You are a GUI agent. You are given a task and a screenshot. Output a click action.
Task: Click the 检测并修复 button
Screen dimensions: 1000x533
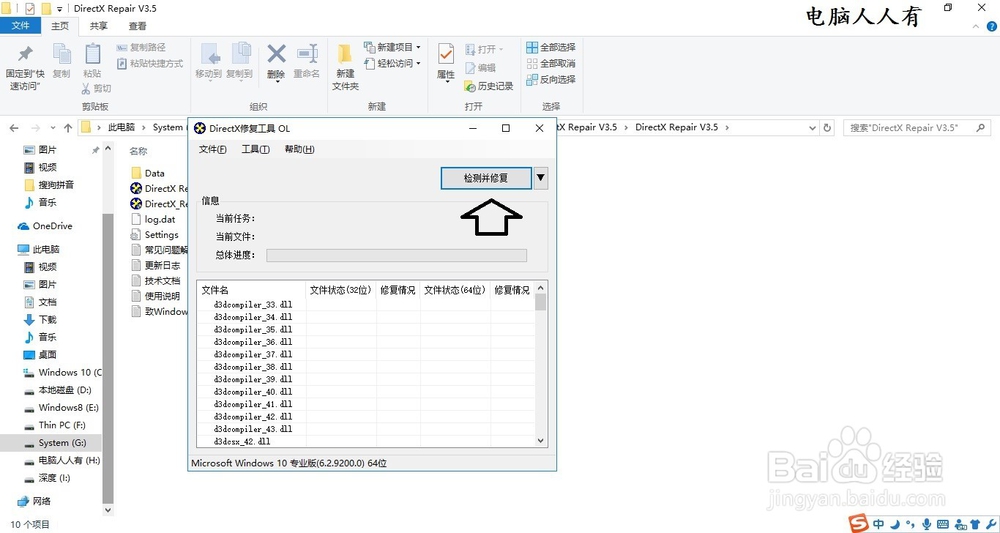coord(486,178)
